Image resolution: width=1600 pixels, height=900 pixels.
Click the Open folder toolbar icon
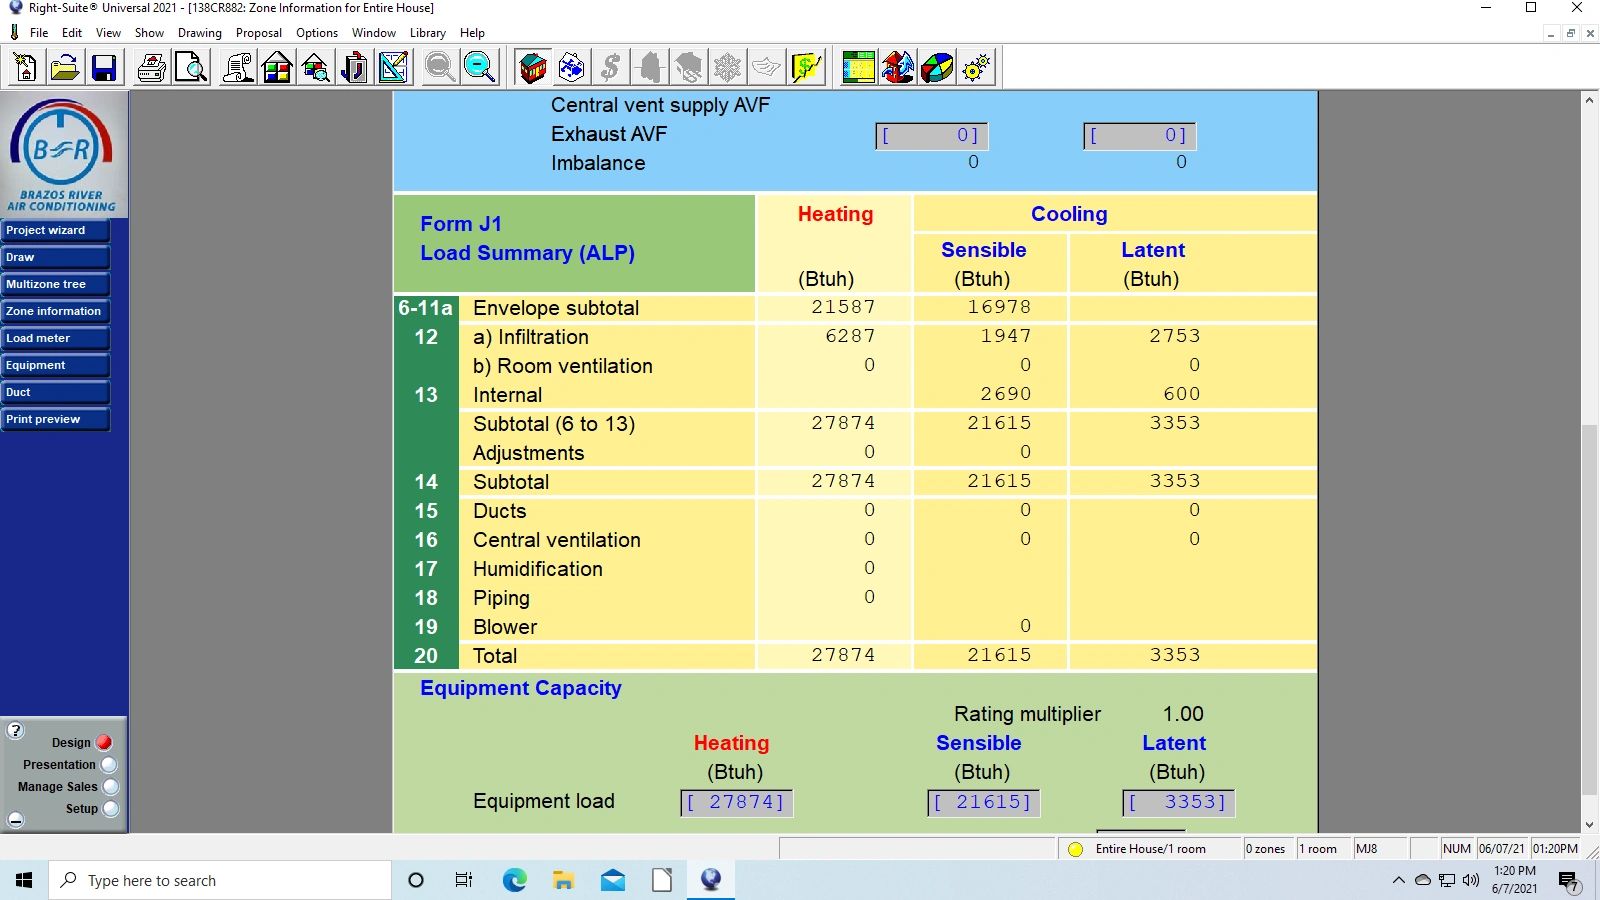click(65, 68)
